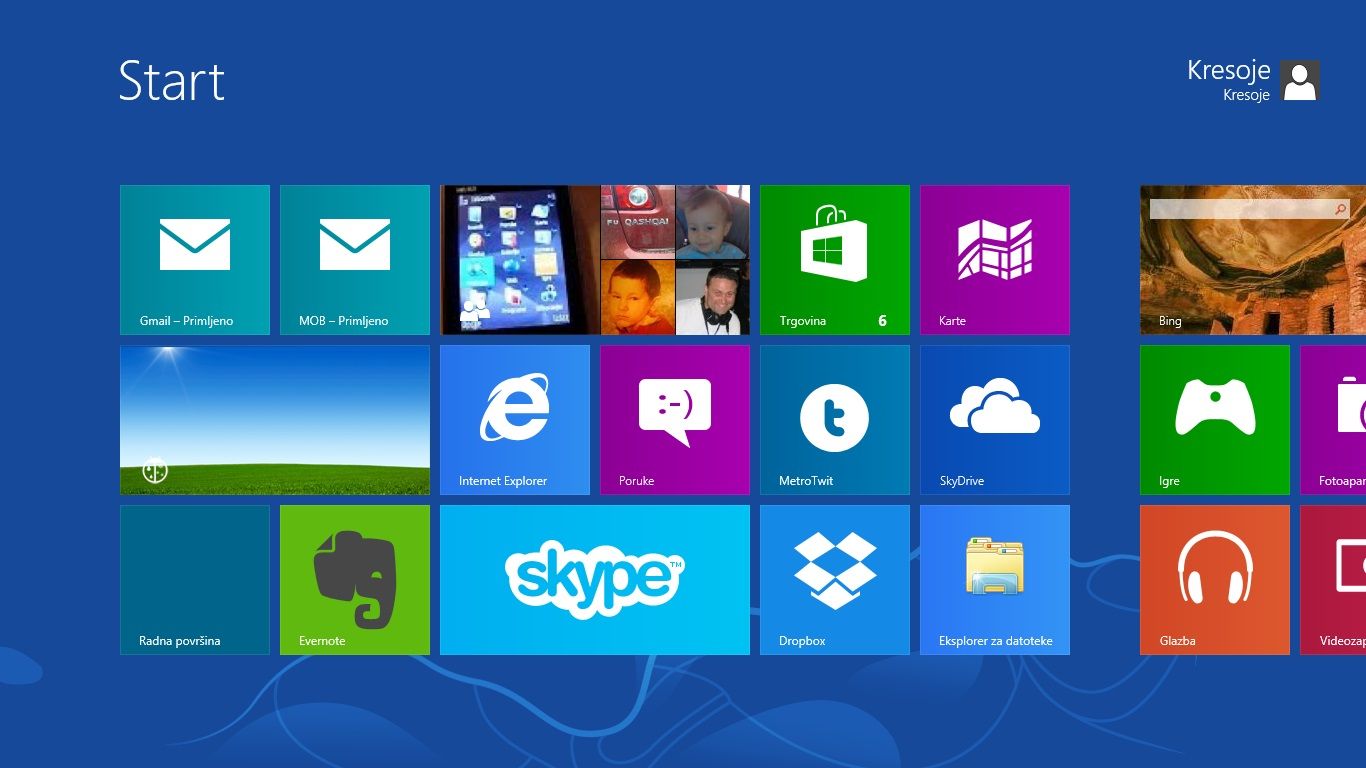The height and width of the screenshot is (768, 1366).
Task: Open the Poruke messaging tile
Action: tap(675, 420)
